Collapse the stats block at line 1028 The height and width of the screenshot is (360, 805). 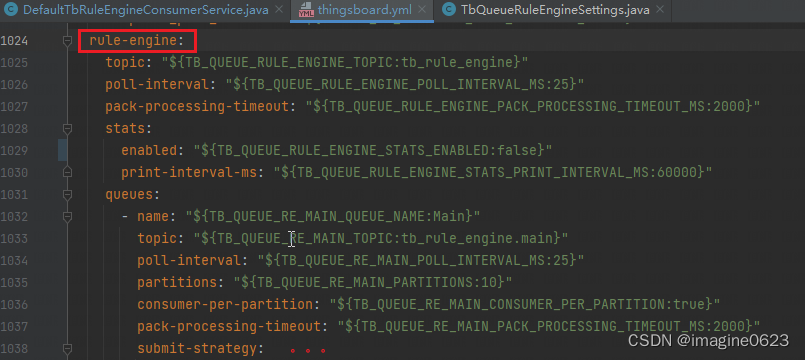click(x=67, y=128)
